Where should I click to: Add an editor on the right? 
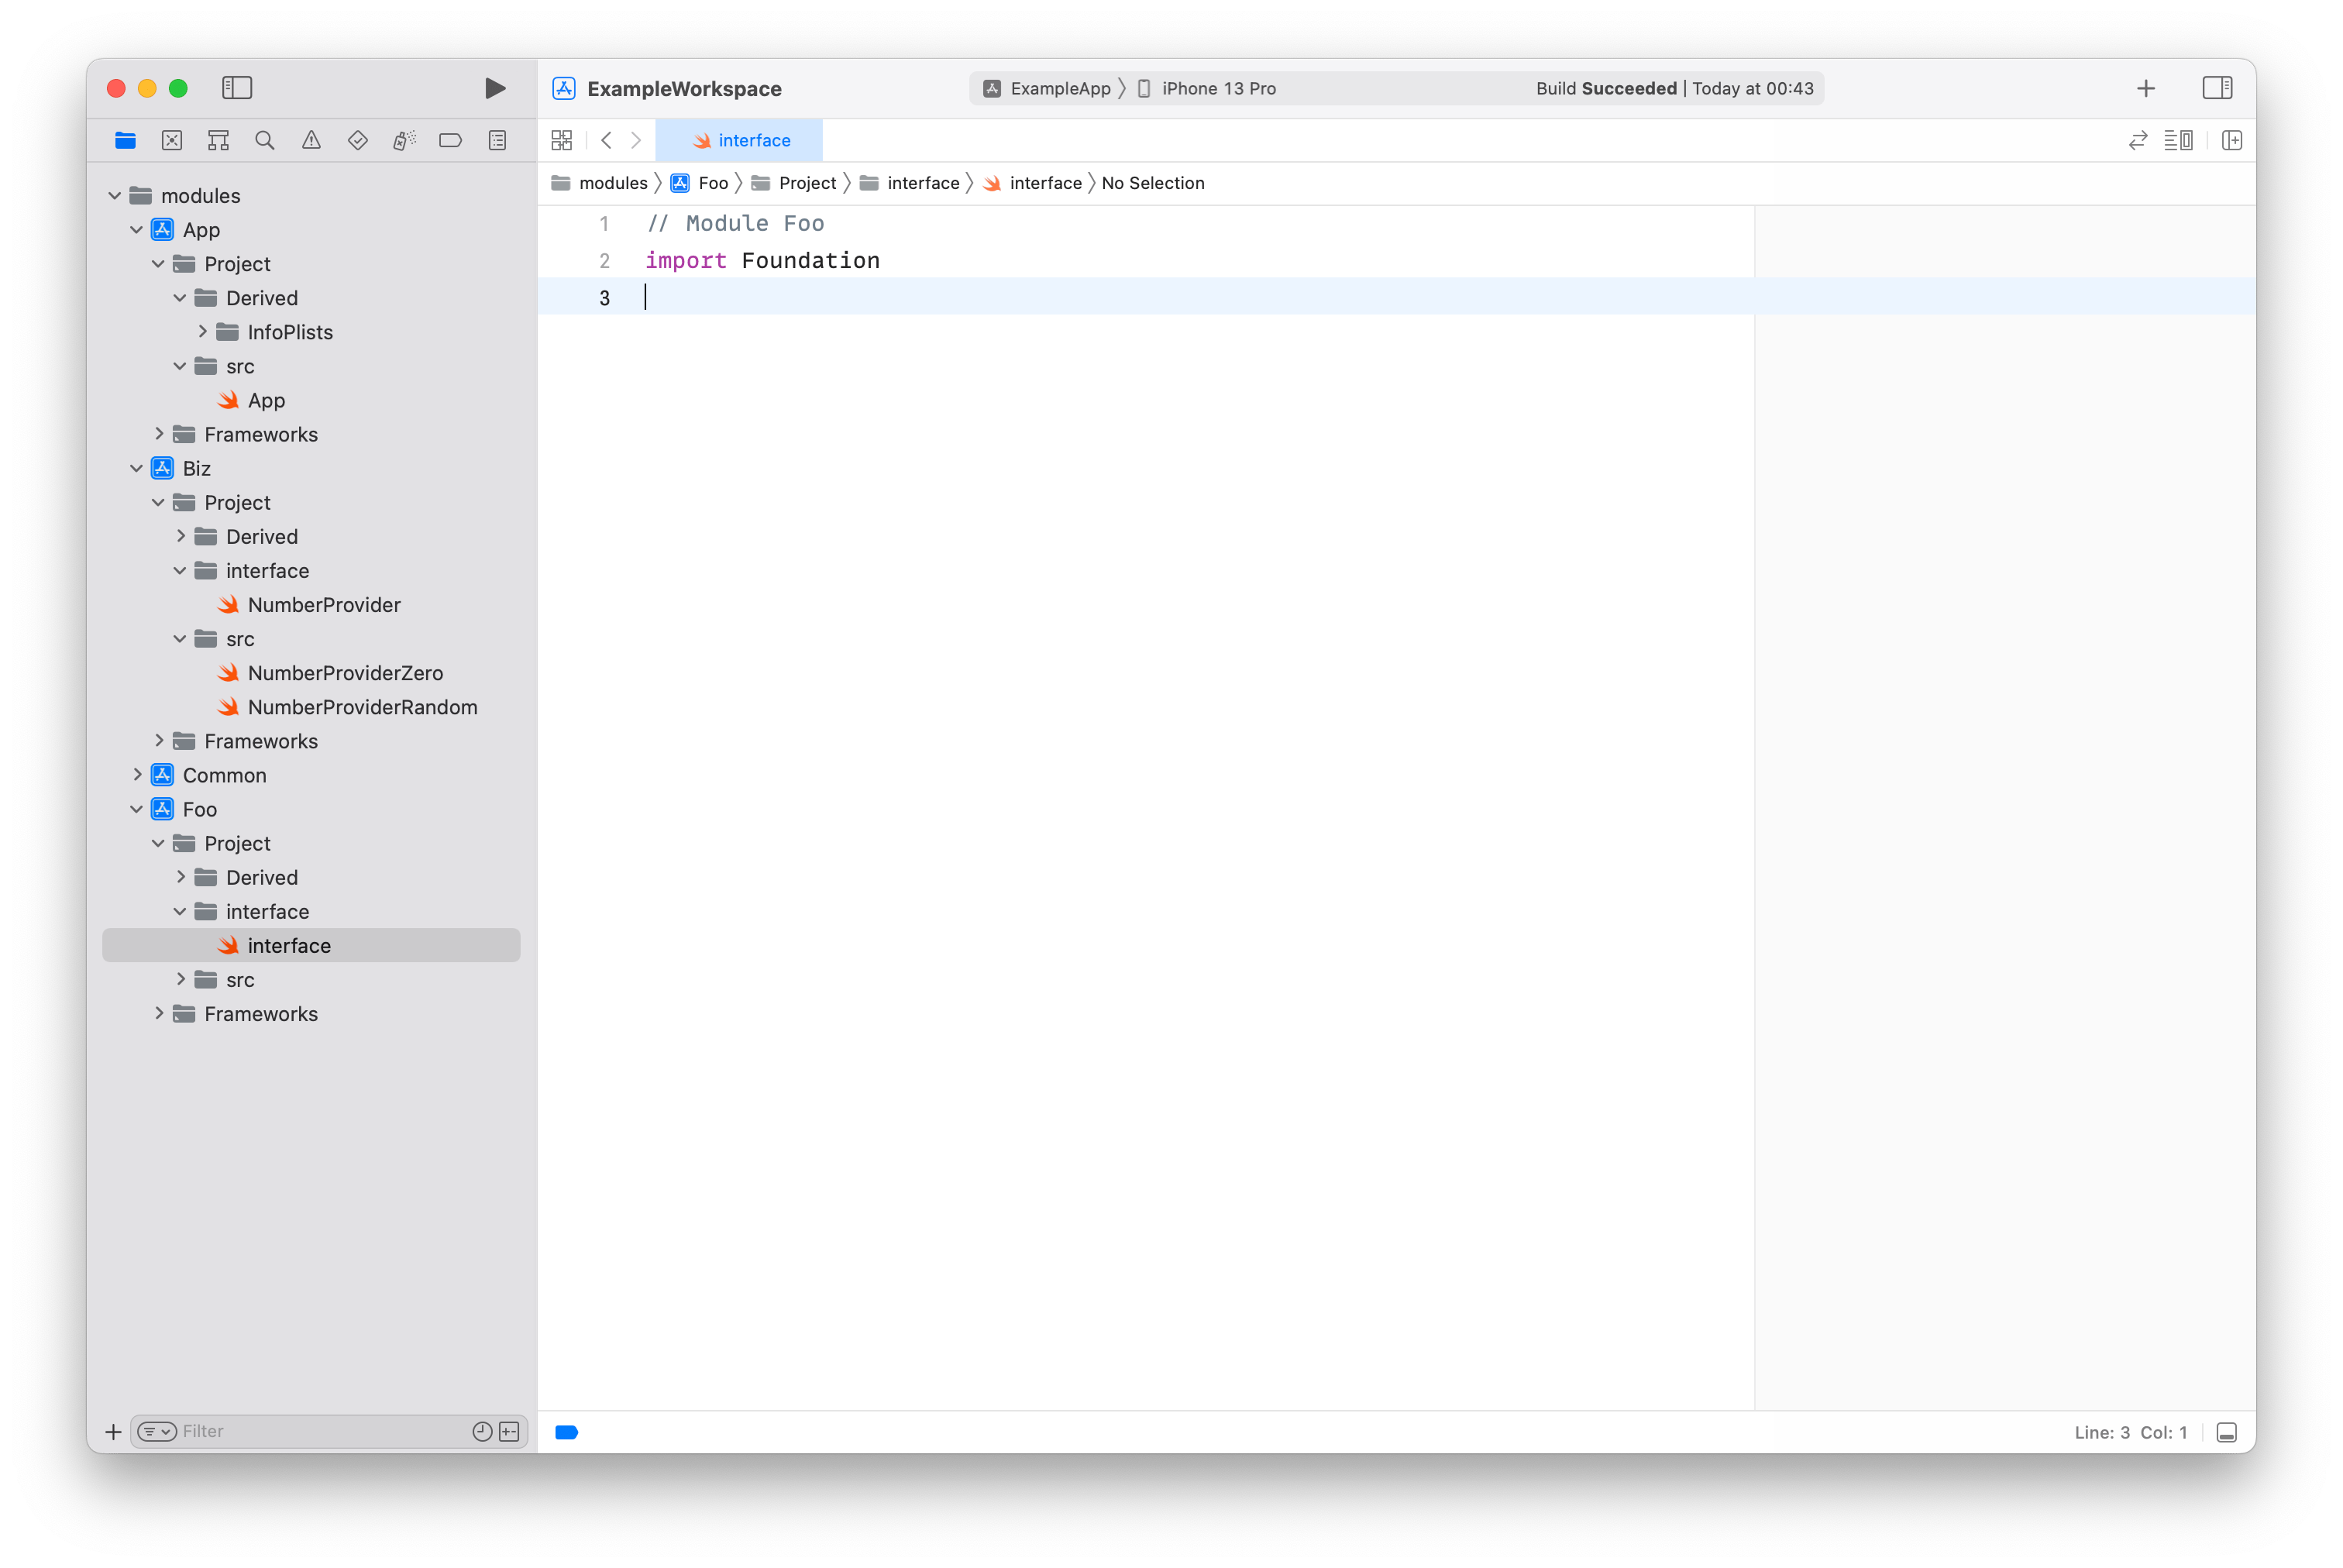[2231, 140]
